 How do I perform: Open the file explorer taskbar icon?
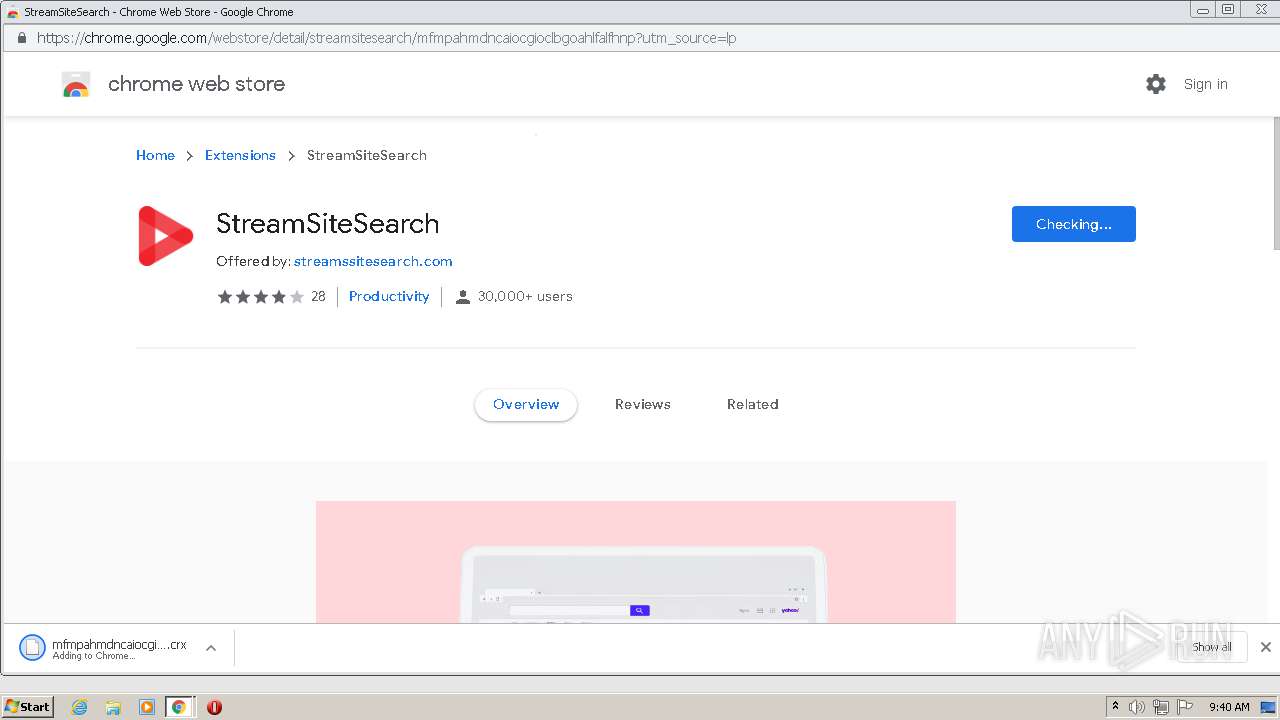click(x=113, y=707)
